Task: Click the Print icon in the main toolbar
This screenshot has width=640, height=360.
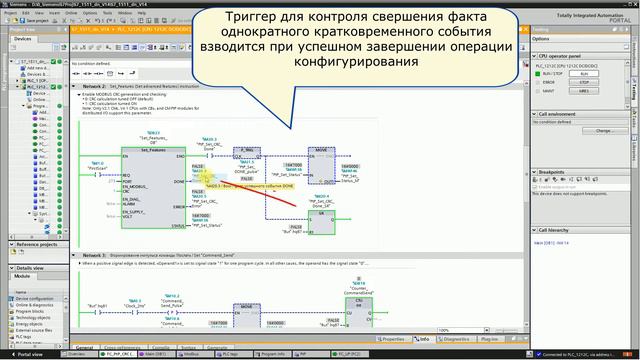Action: point(55,20)
